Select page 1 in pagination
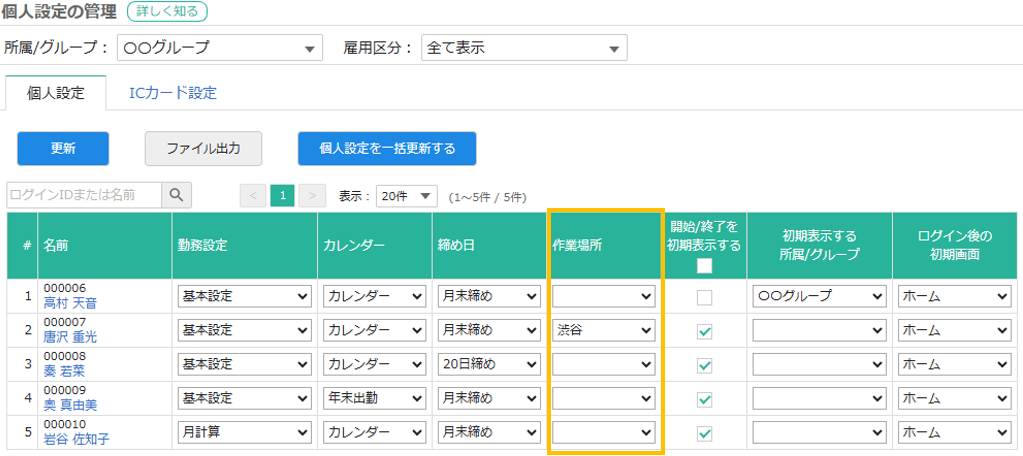 282,195
